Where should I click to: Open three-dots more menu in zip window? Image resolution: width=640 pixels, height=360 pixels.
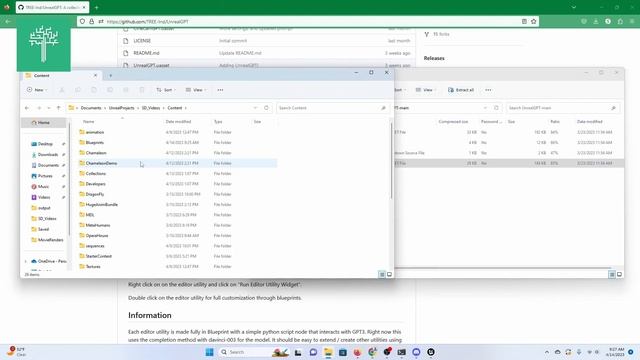pos(489,90)
